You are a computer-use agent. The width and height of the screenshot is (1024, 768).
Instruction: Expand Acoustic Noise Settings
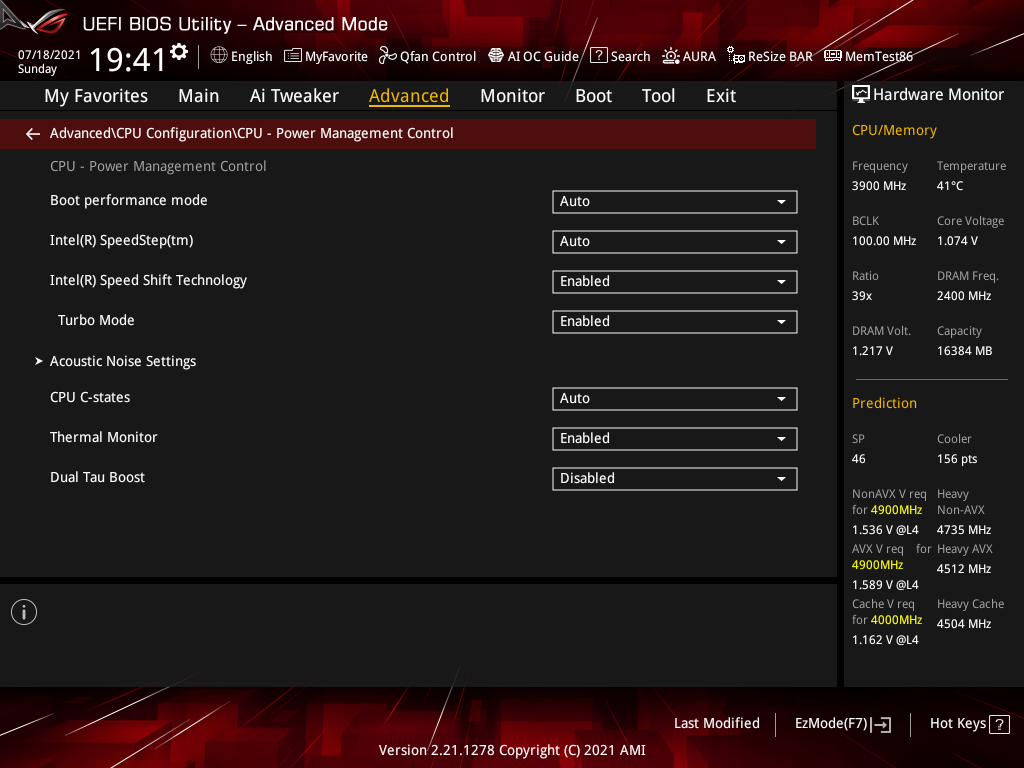pos(122,361)
